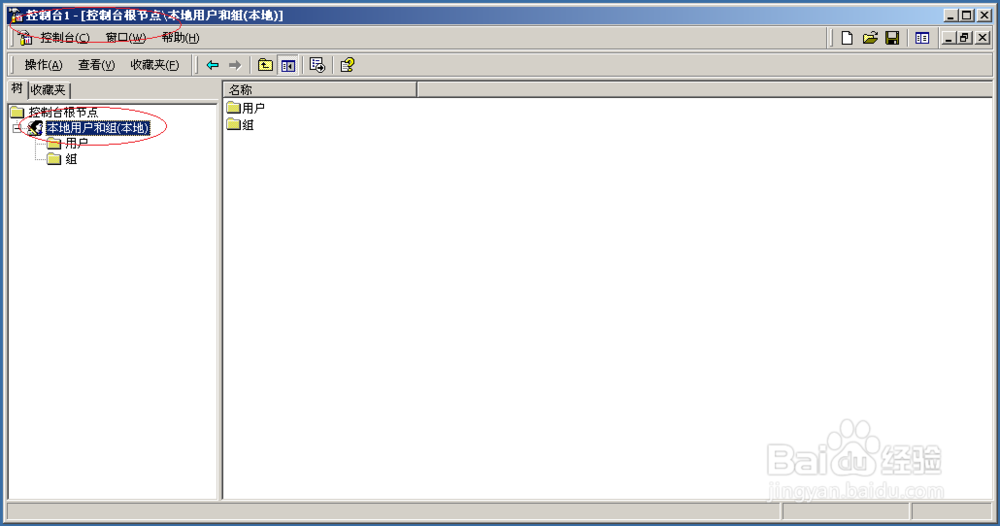
Task: Click the New console document icon
Action: click(x=847, y=38)
